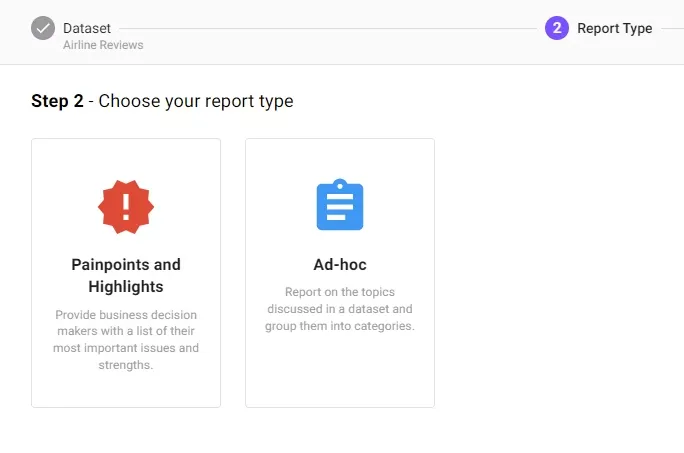This screenshot has width=684, height=453.
Task: Click 'group them into categories' text
Action: 340,326
